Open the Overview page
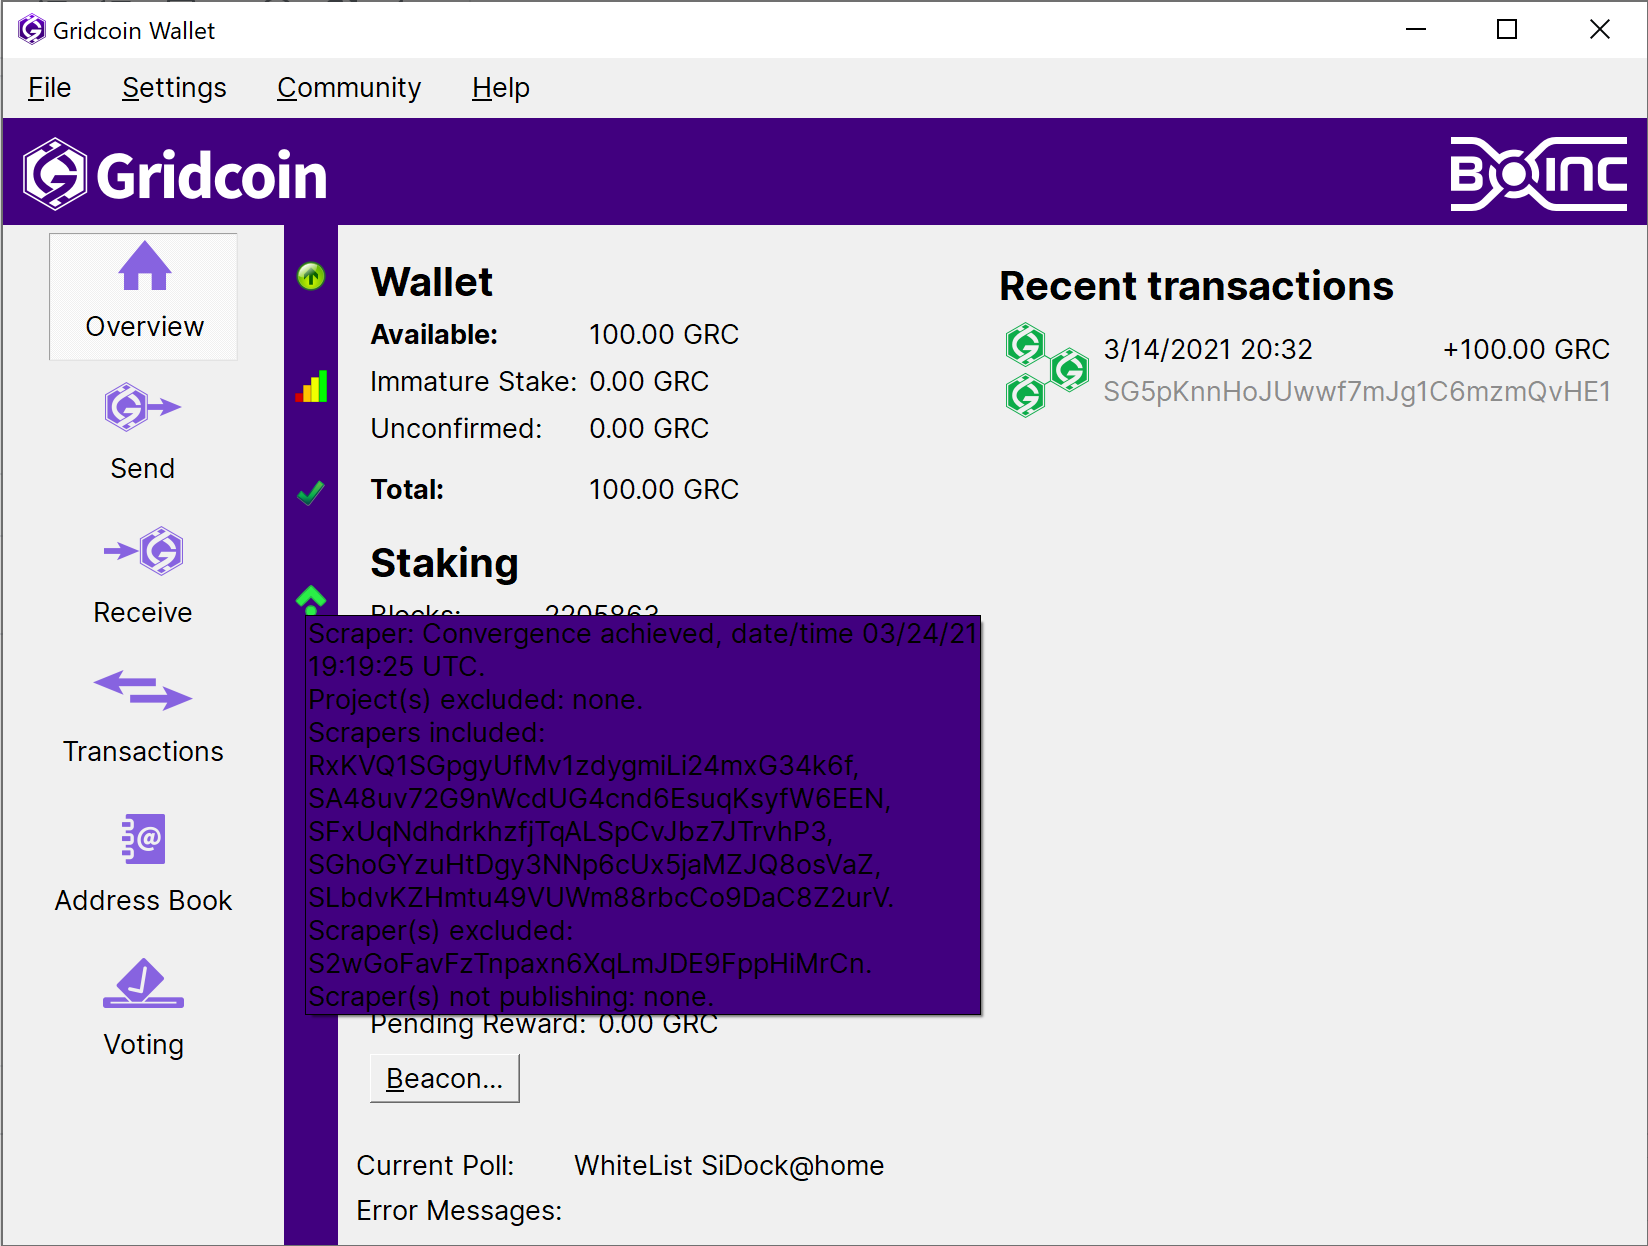1648x1246 pixels. [x=144, y=296]
